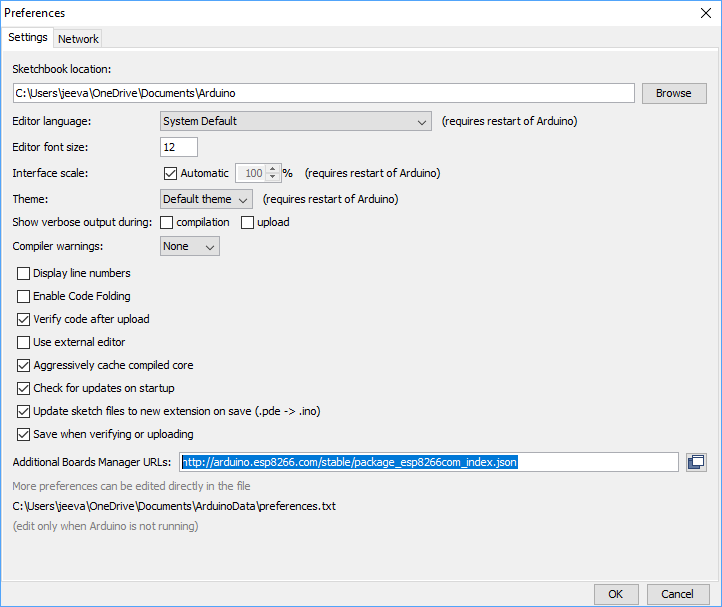The height and width of the screenshot is (607, 722).
Task: Click the Sketchbook location path field
Action: point(324,93)
